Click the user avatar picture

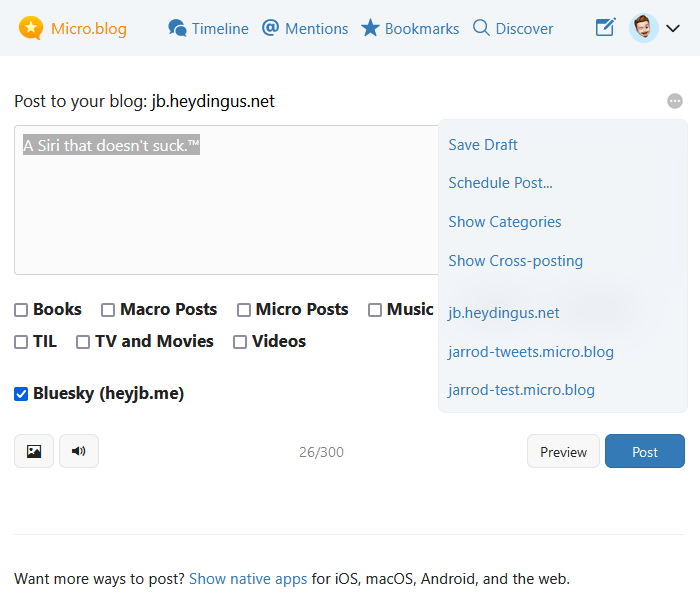[644, 28]
